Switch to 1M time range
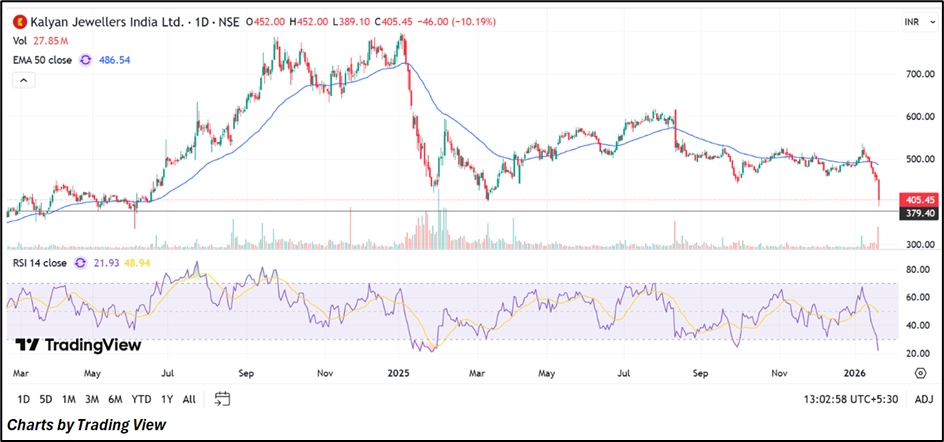 69,399
